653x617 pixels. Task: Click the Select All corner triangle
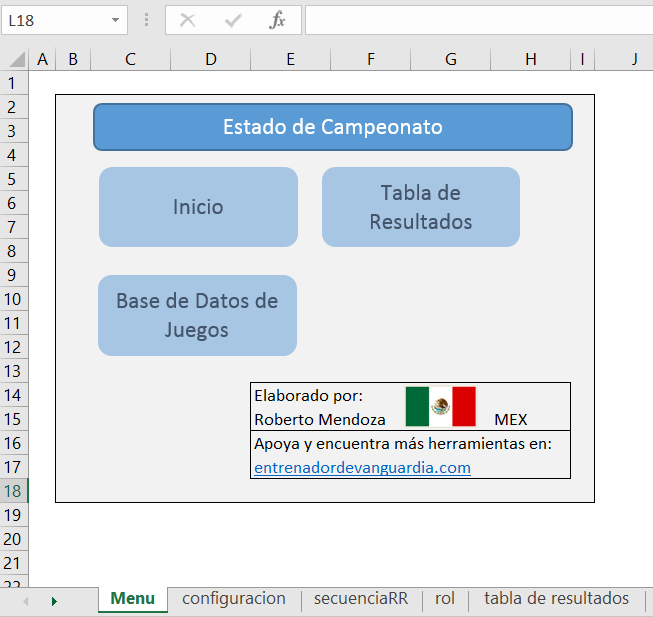coord(16,60)
